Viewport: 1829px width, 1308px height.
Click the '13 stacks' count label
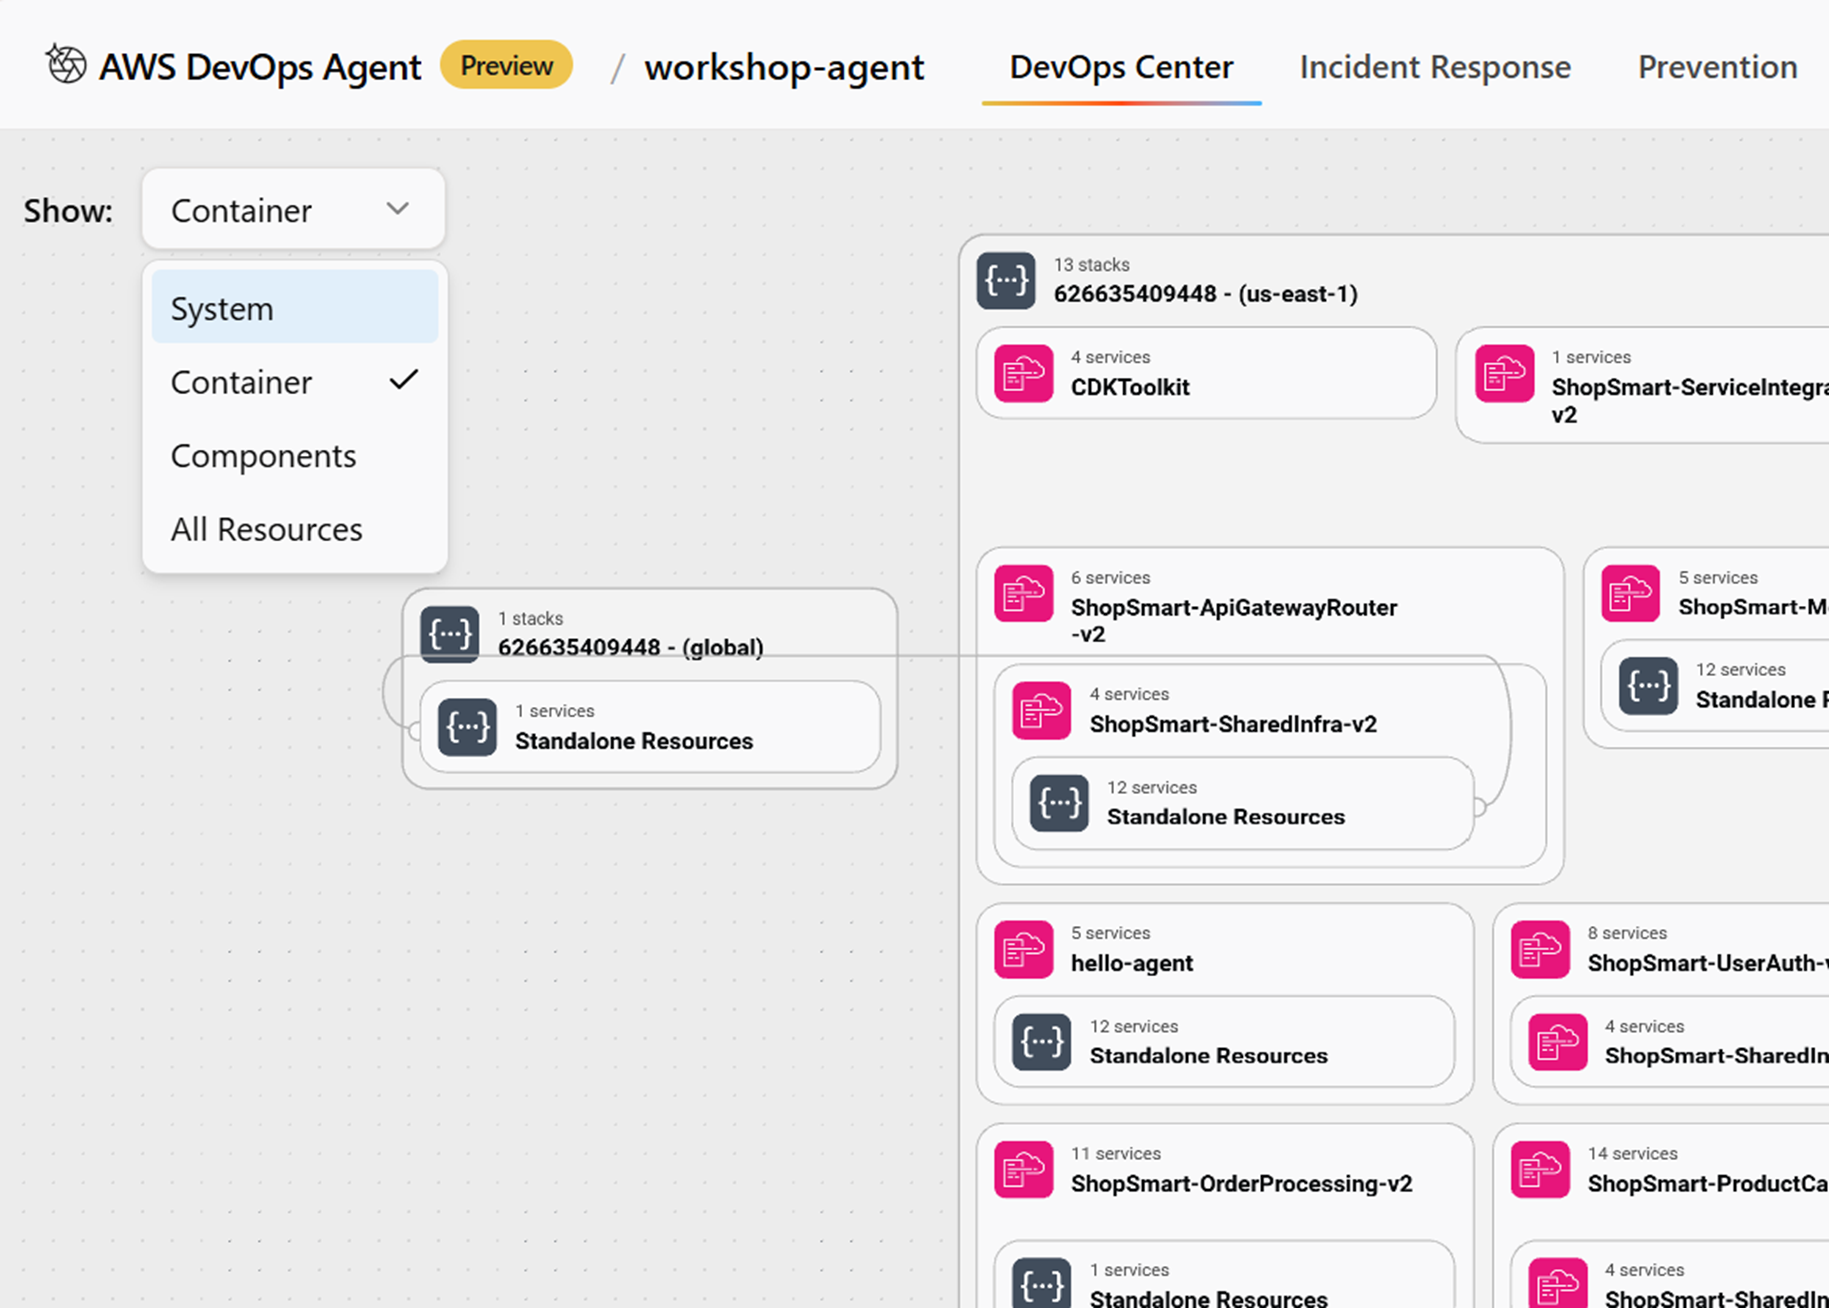[1091, 265]
